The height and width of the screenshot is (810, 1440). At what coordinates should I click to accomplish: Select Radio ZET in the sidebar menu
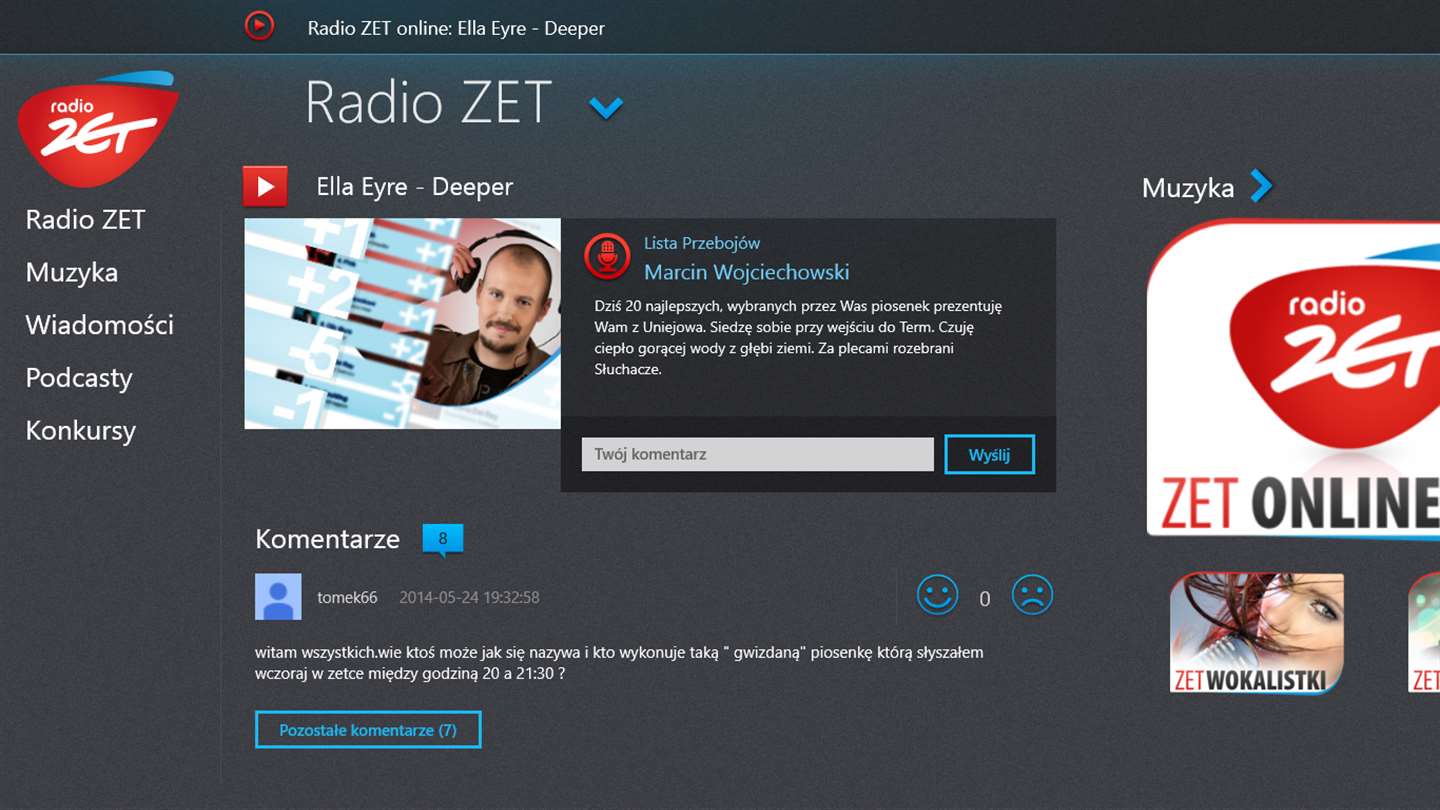pyautogui.click(x=86, y=220)
